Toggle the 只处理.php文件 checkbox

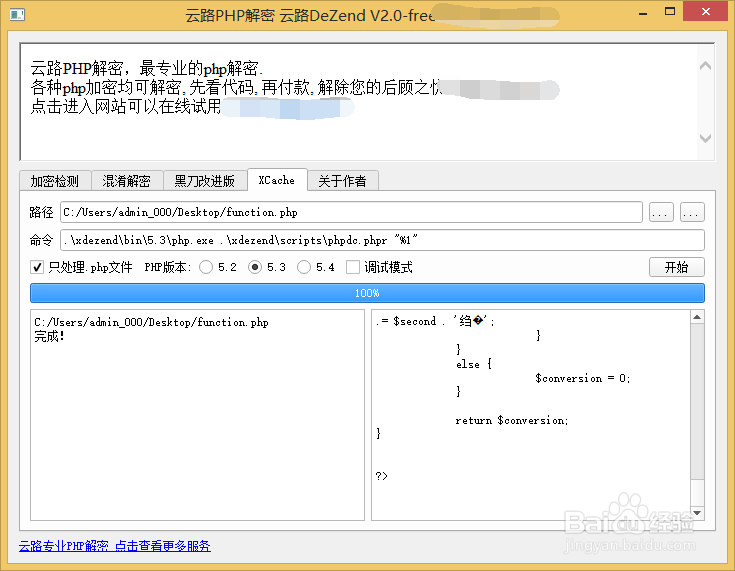click(37, 267)
